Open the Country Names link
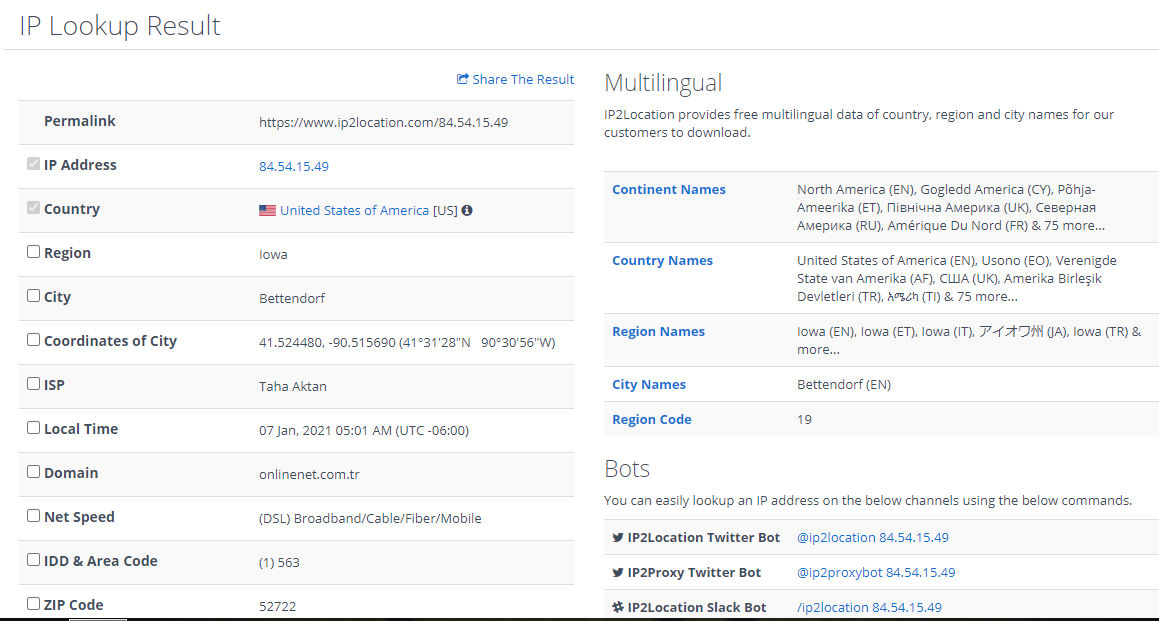 (x=662, y=260)
